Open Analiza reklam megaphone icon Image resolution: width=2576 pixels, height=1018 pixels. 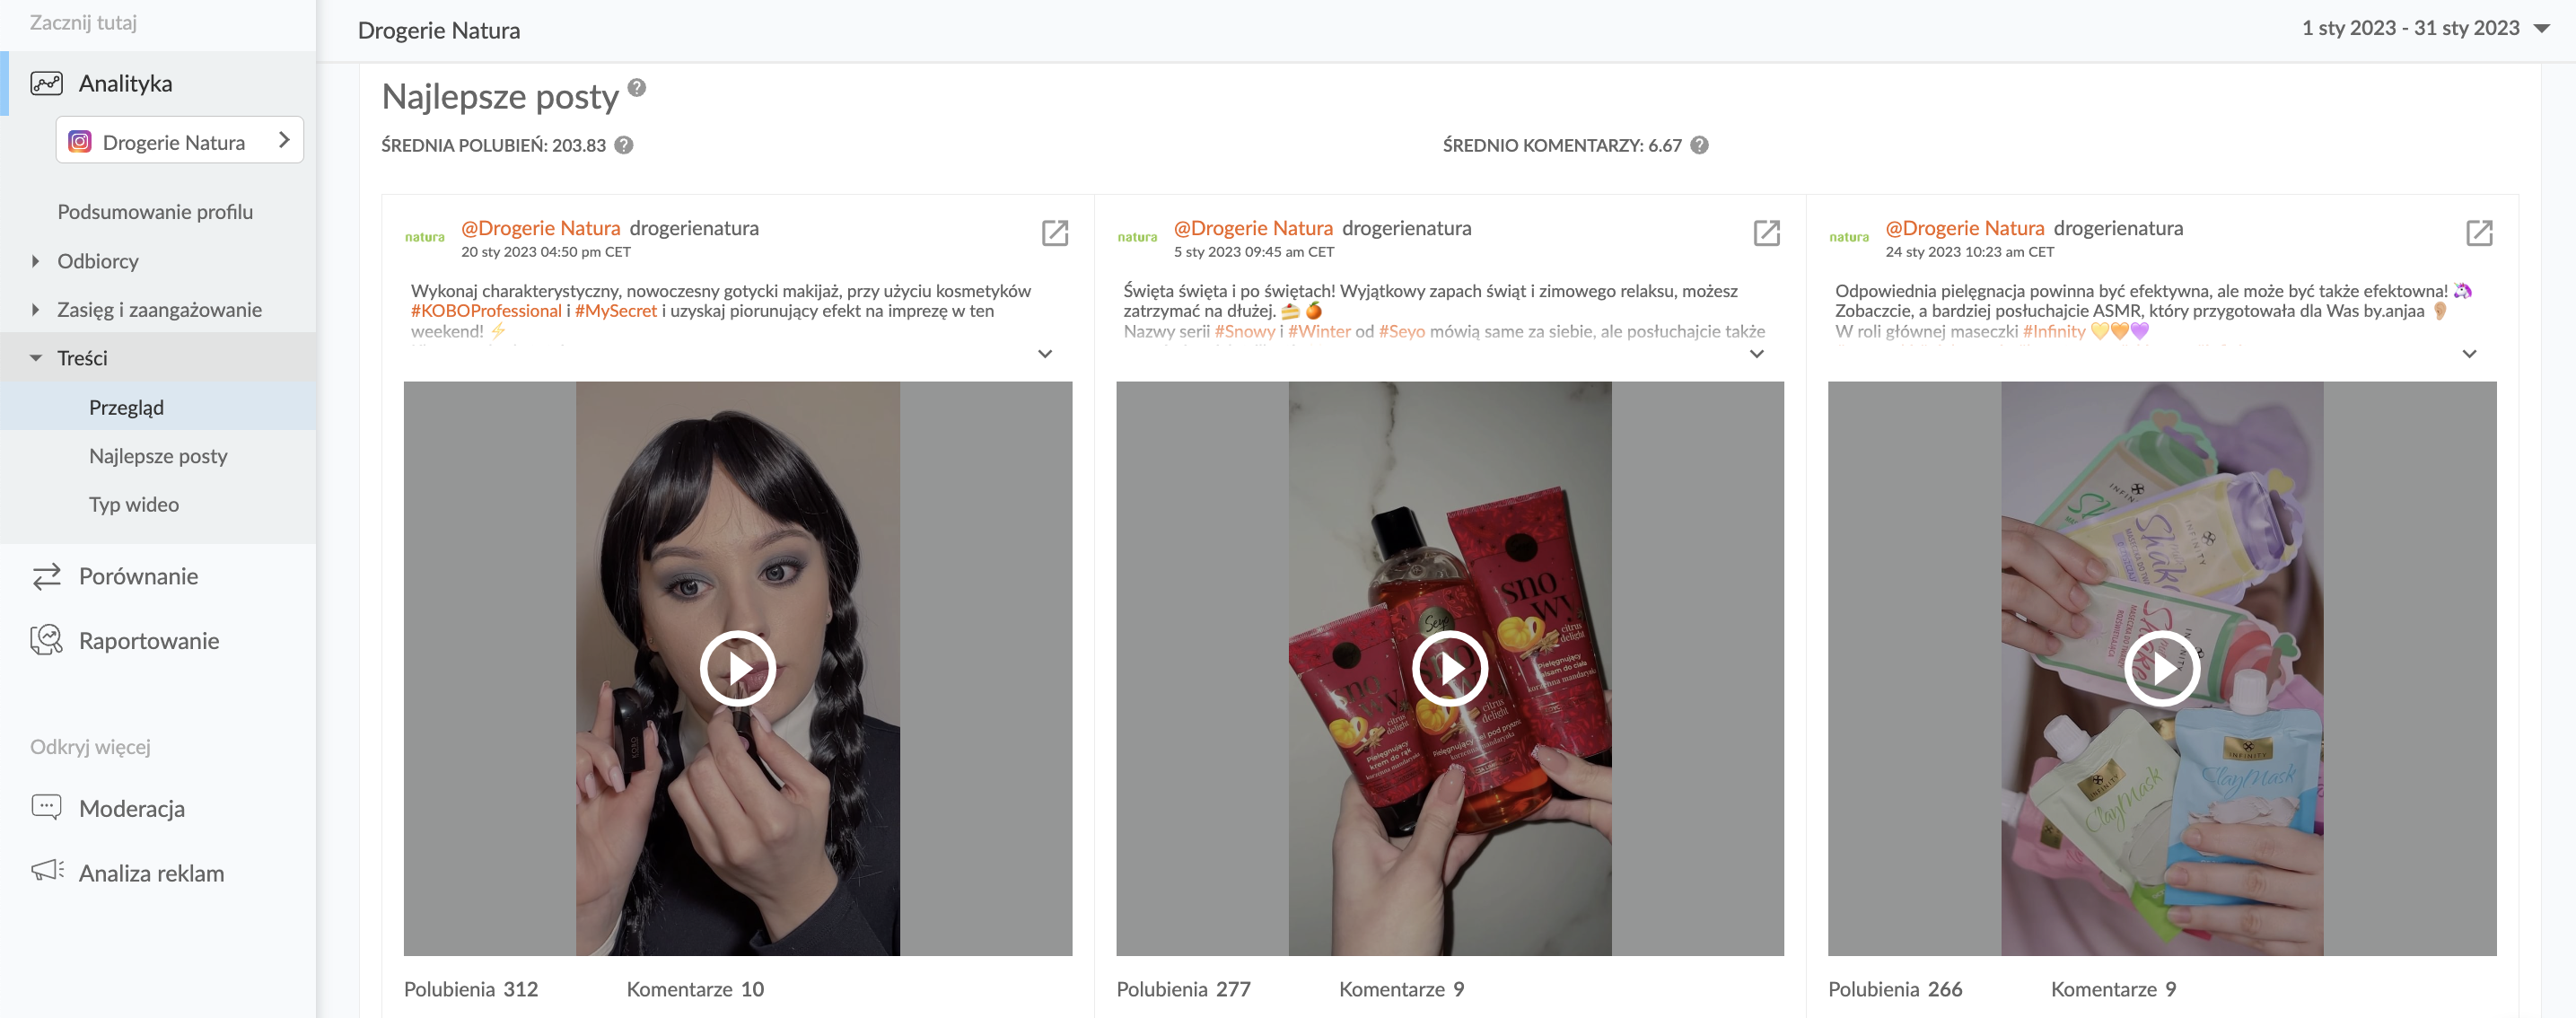tap(47, 871)
